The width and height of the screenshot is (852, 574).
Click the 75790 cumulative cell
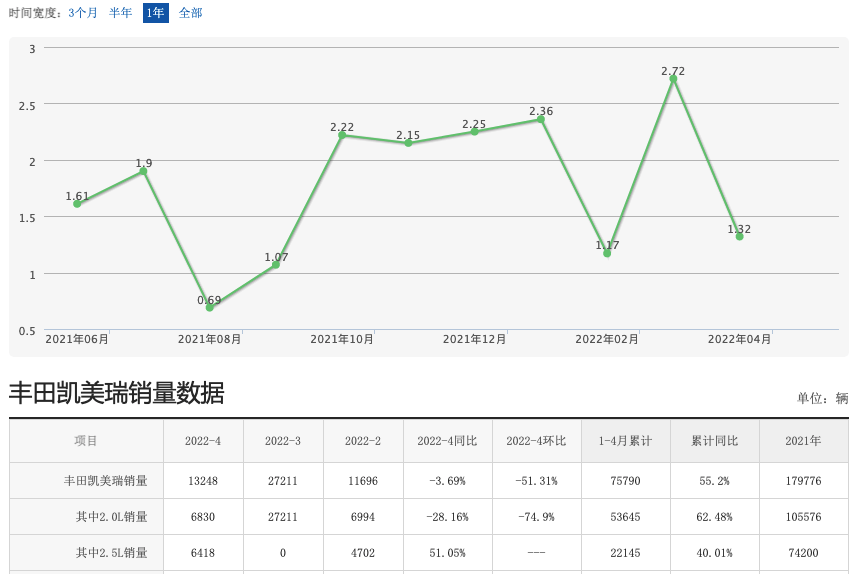coord(625,481)
